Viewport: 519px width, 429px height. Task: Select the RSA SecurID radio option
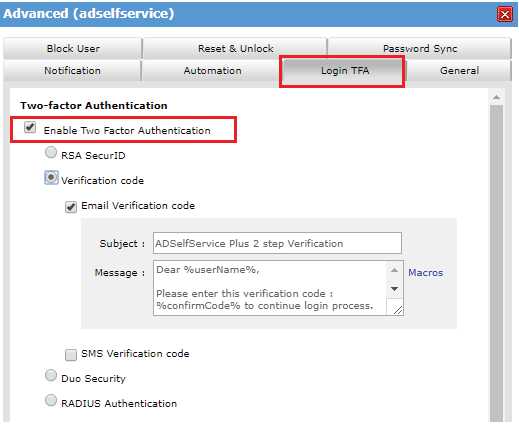coord(51,152)
